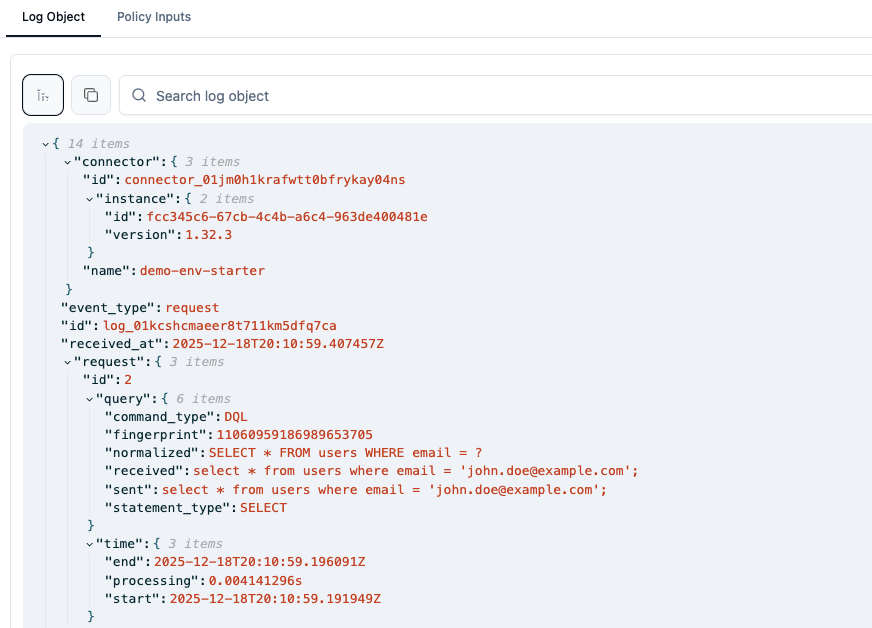Collapse the "request" object

click(66, 361)
